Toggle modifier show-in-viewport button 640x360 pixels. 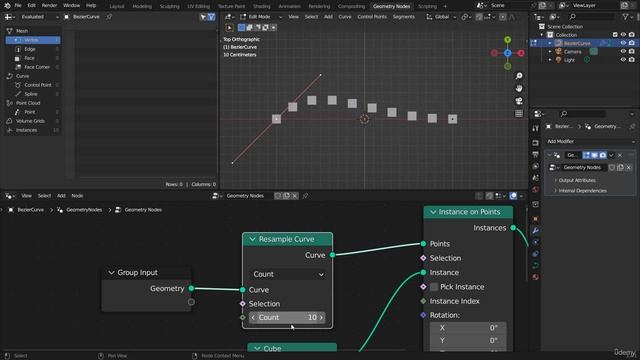point(595,155)
